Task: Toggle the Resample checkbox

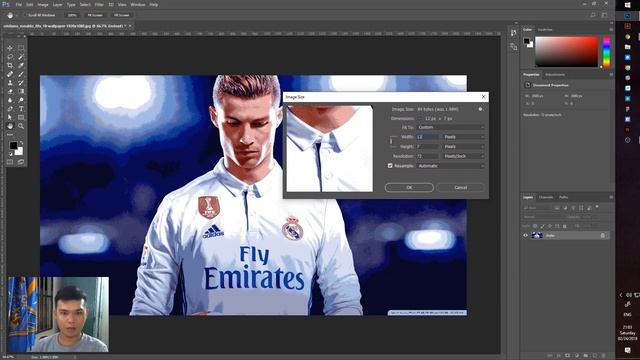Action: pos(390,166)
